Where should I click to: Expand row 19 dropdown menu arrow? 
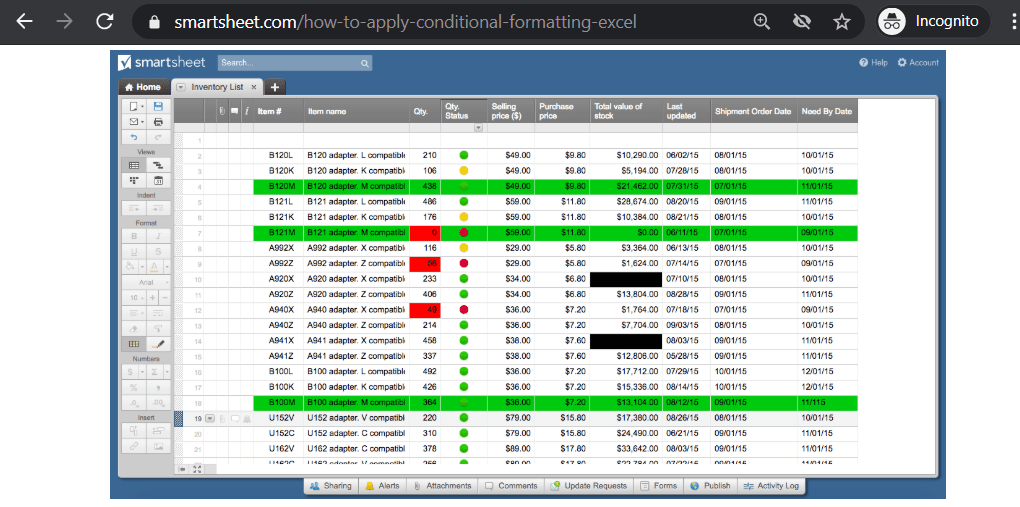coord(210,418)
